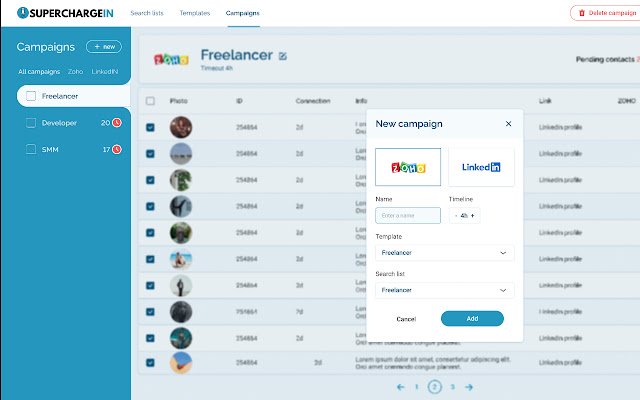This screenshot has width=640, height=400.
Task: Tick the Freelancer campaign checkbox
Action: coord(31,96)
